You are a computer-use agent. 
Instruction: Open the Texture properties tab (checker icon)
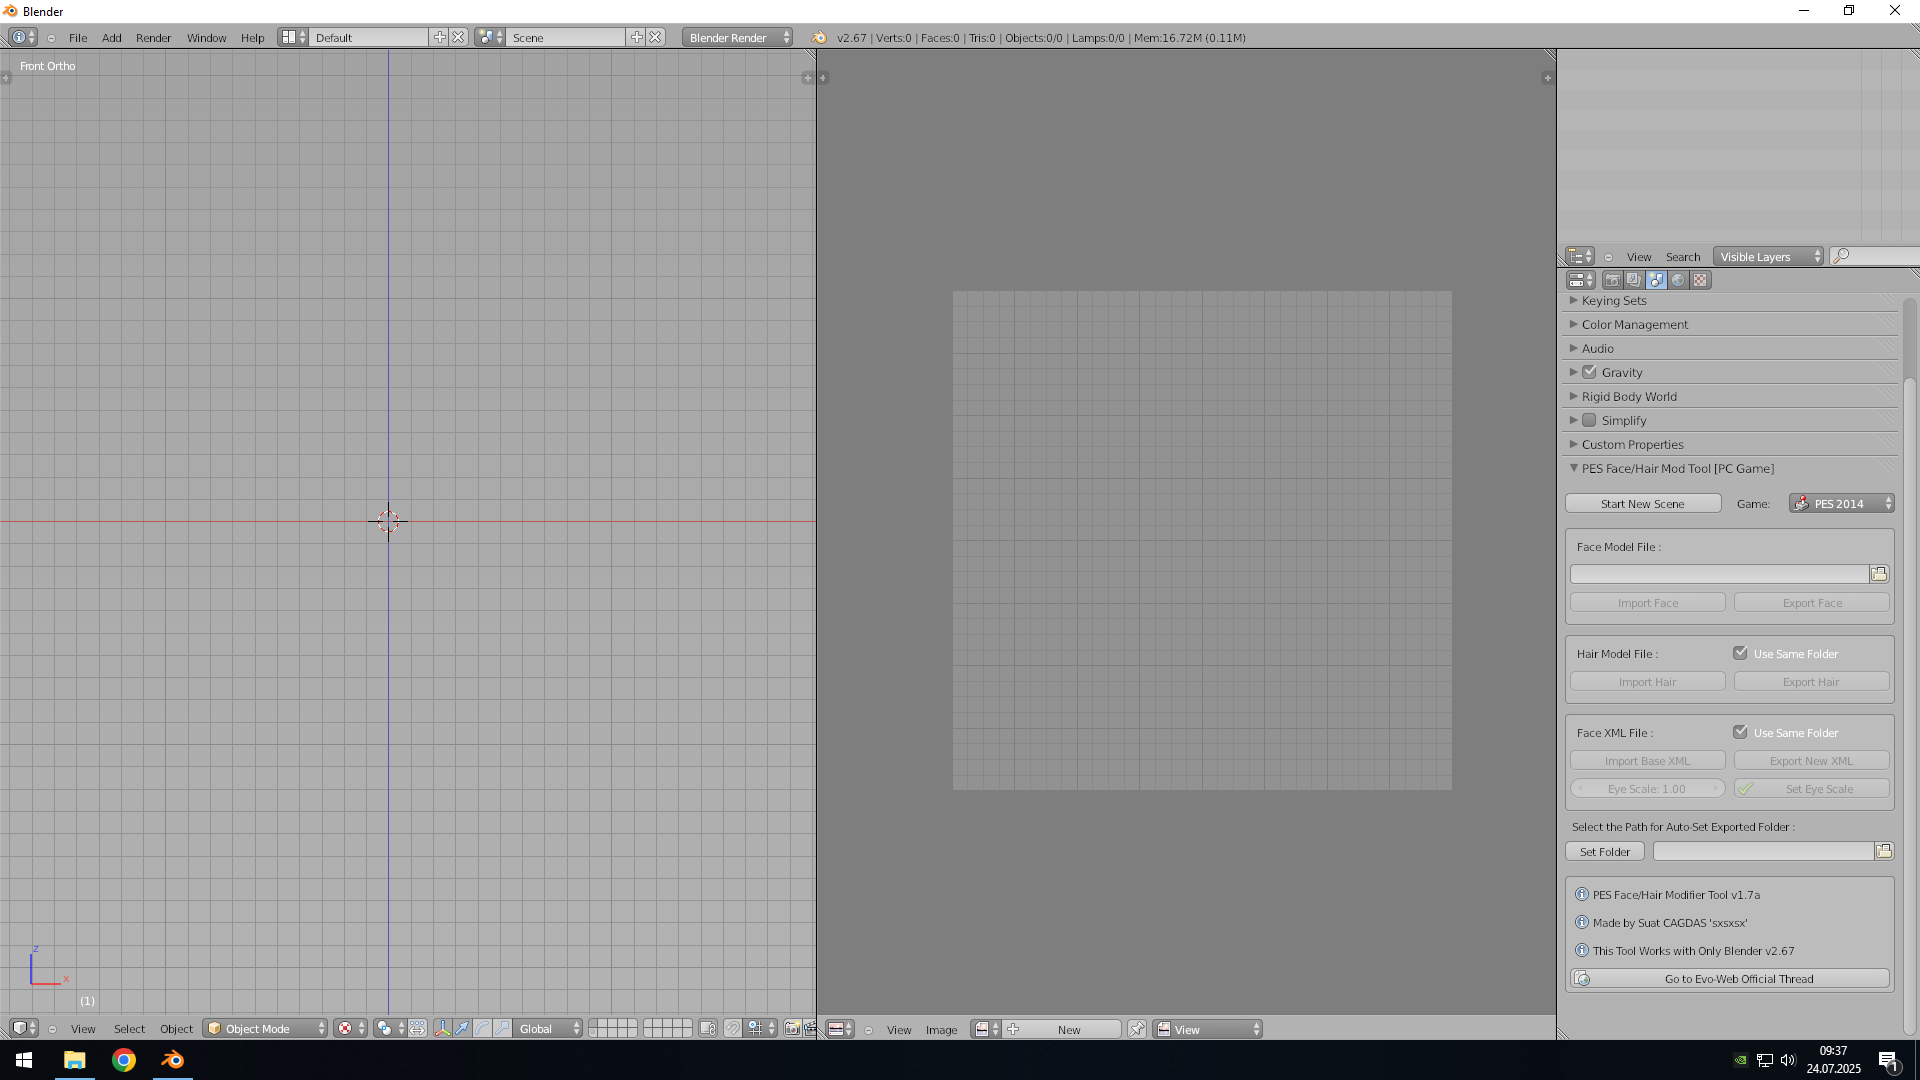click(1700, 281)
